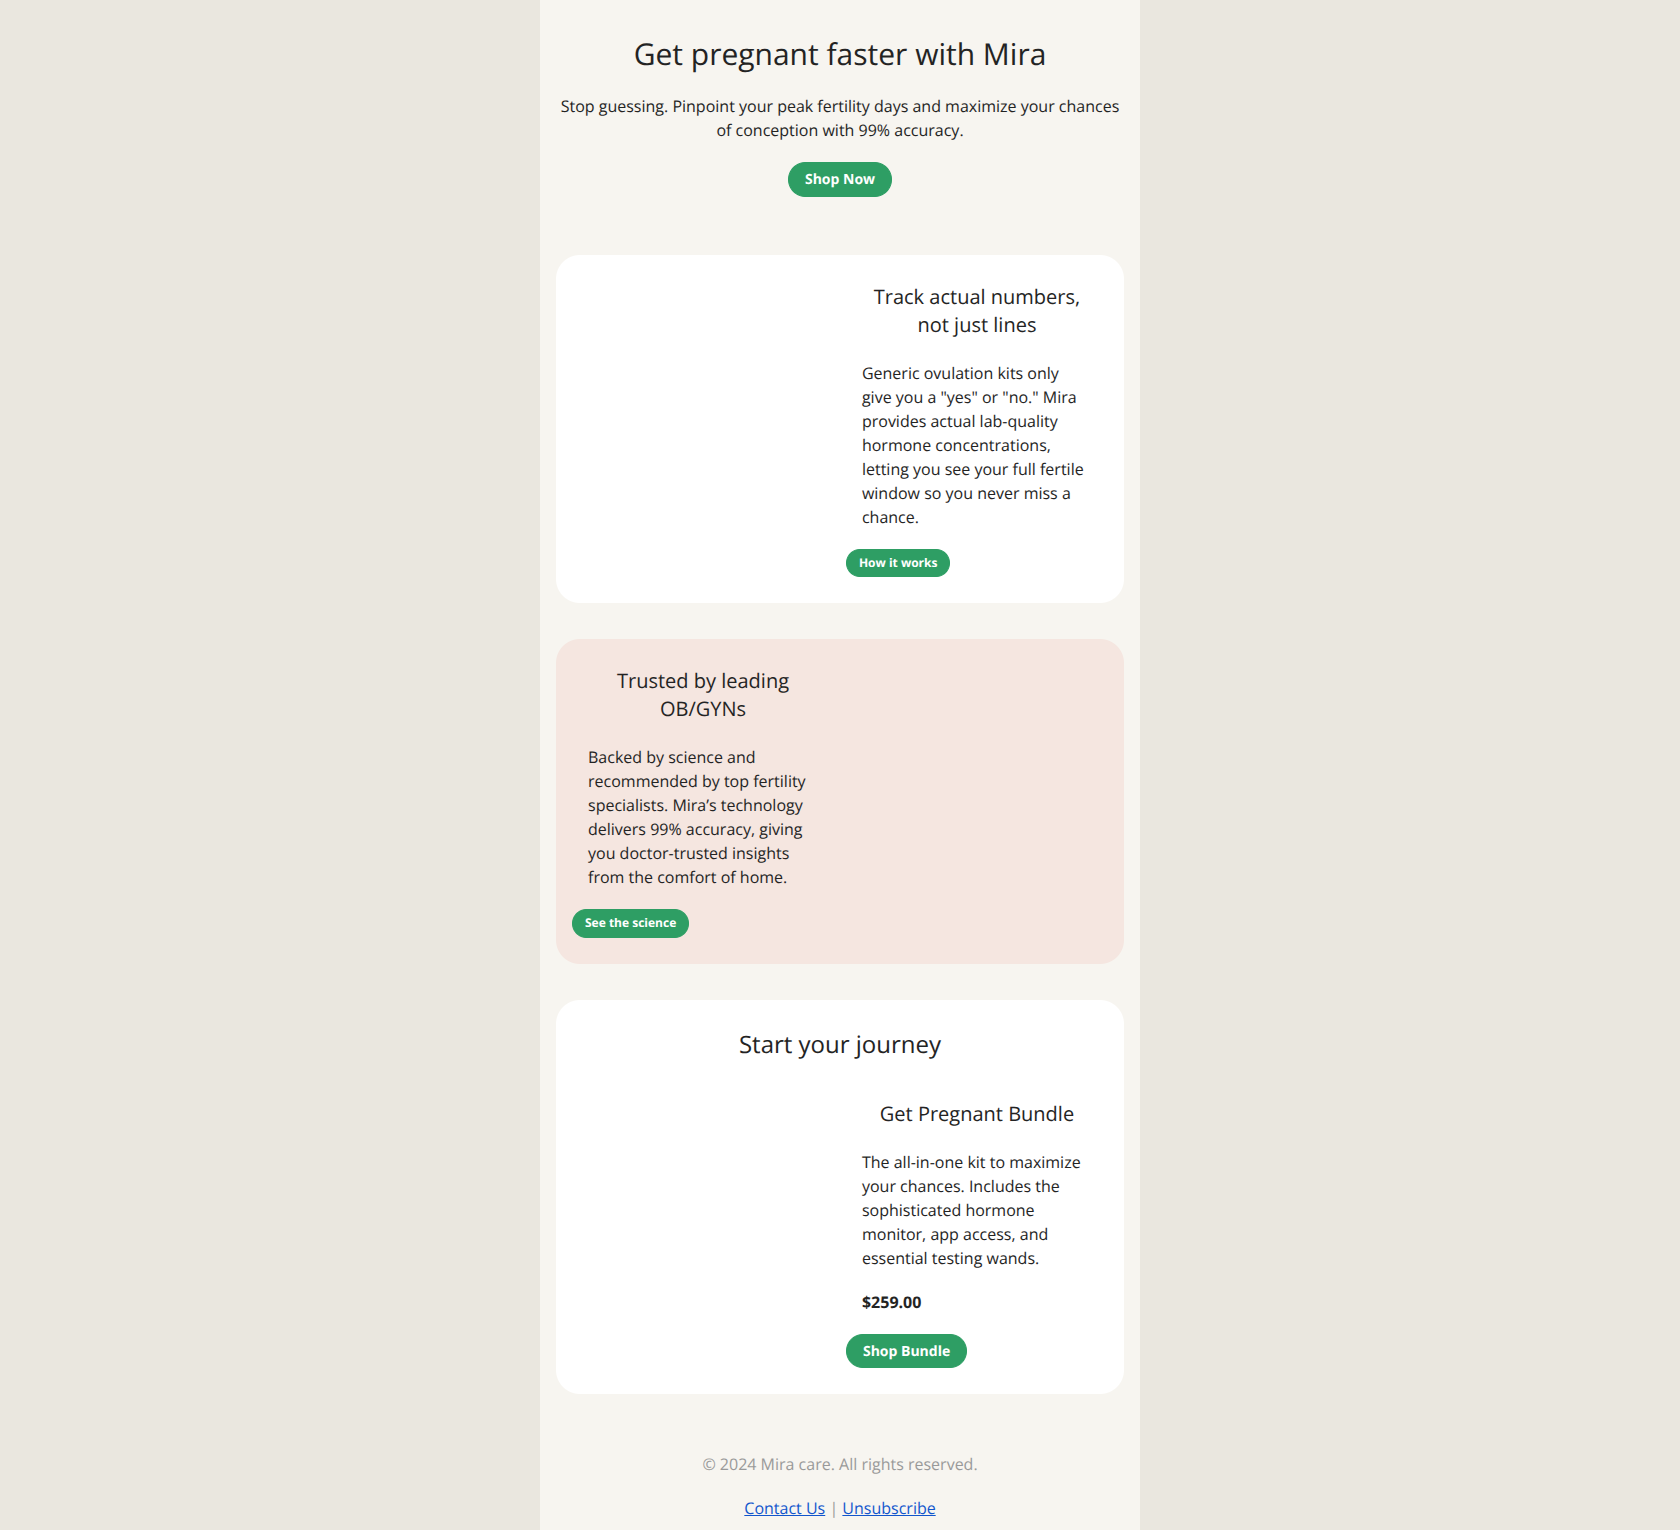The height and width of the screenshot is (1530, 1680).
Task: Click the "Get pregnant faster with Mira" headline
Action: (839, 55)
